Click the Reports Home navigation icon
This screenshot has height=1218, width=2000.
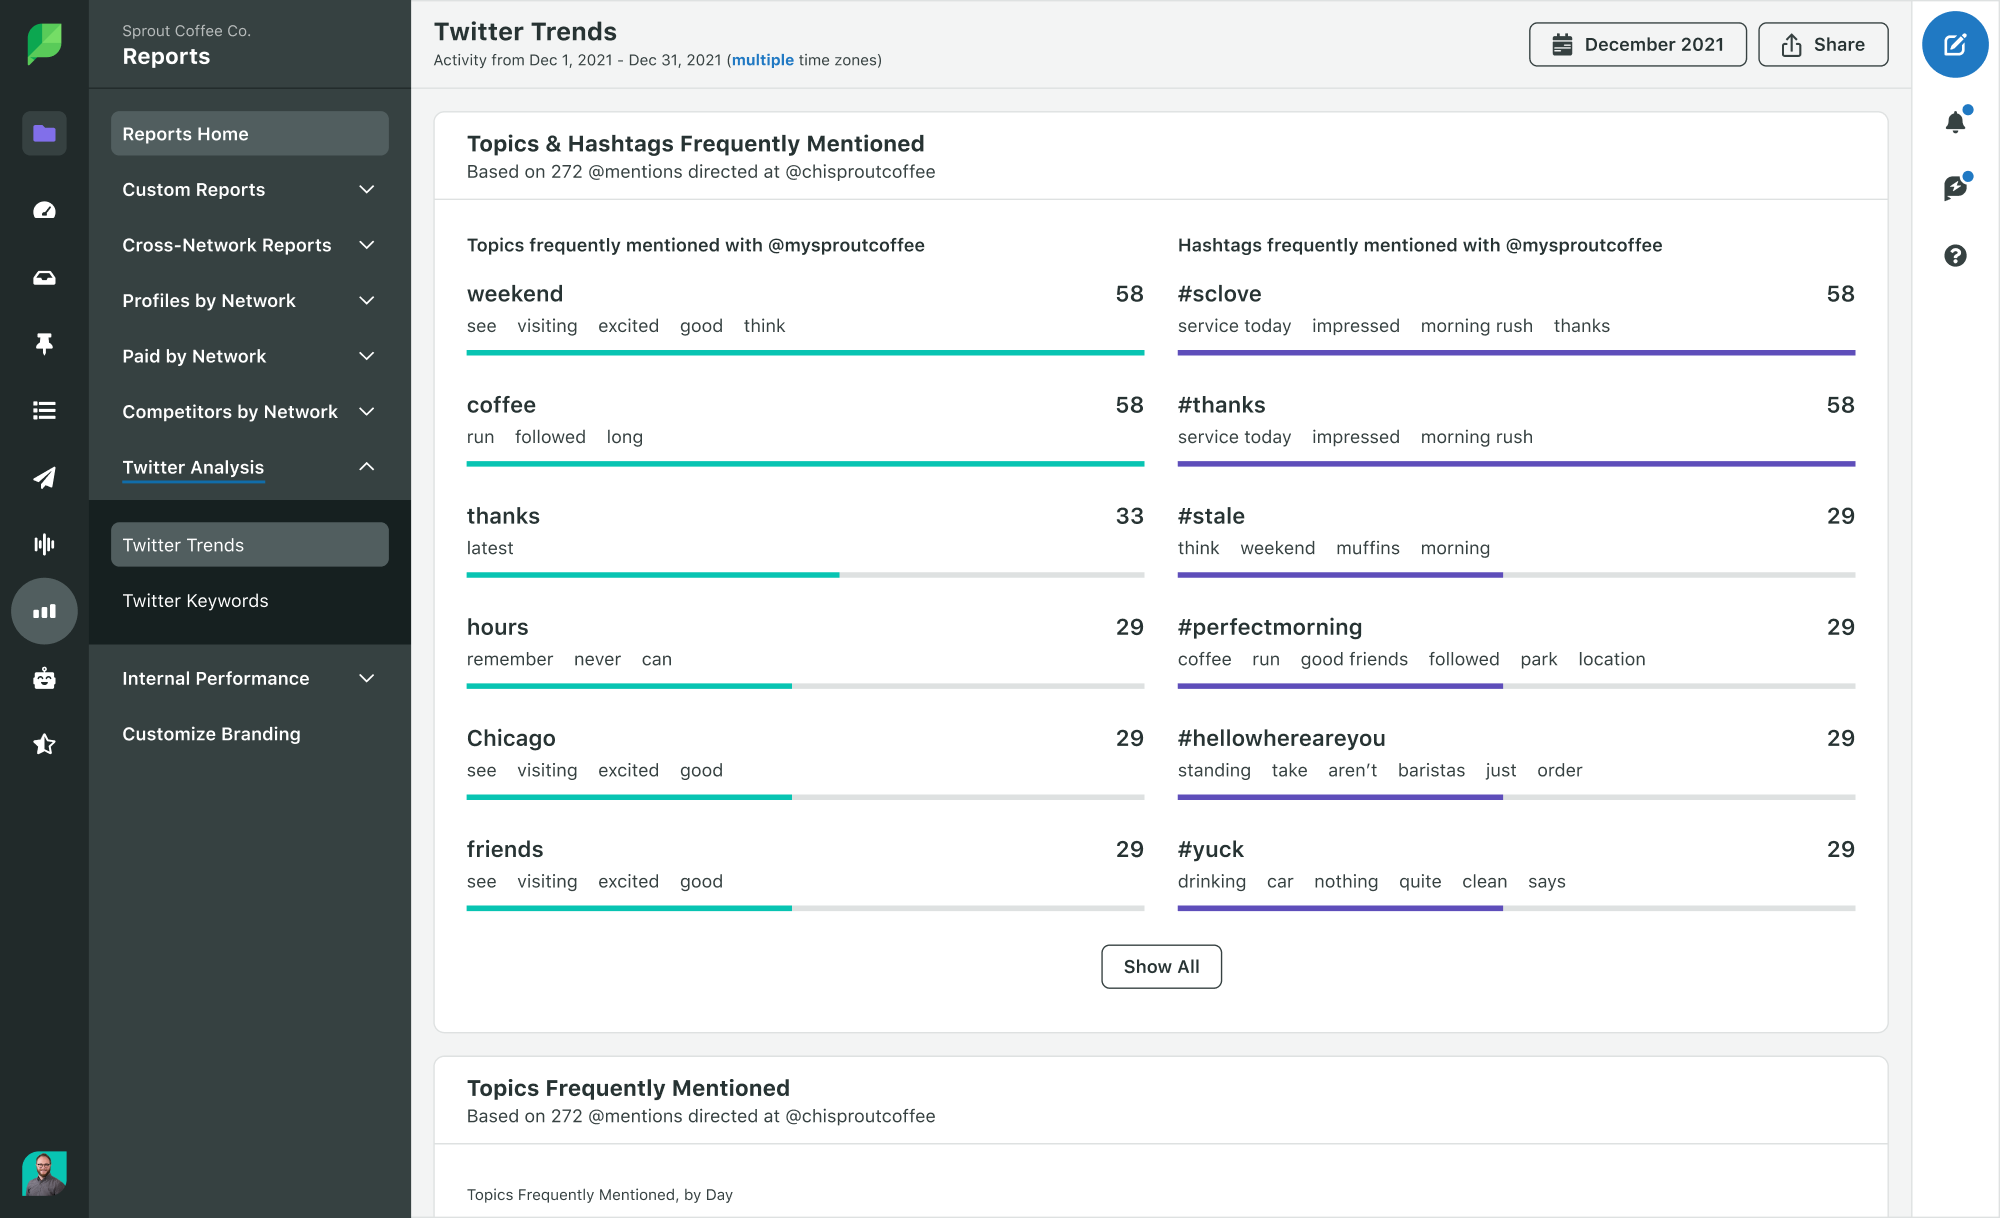43,134
